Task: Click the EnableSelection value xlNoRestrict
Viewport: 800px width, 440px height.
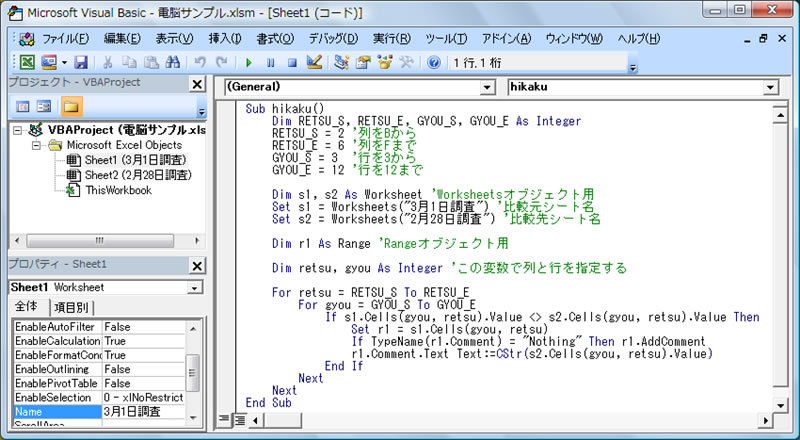Action: point(143,398)
